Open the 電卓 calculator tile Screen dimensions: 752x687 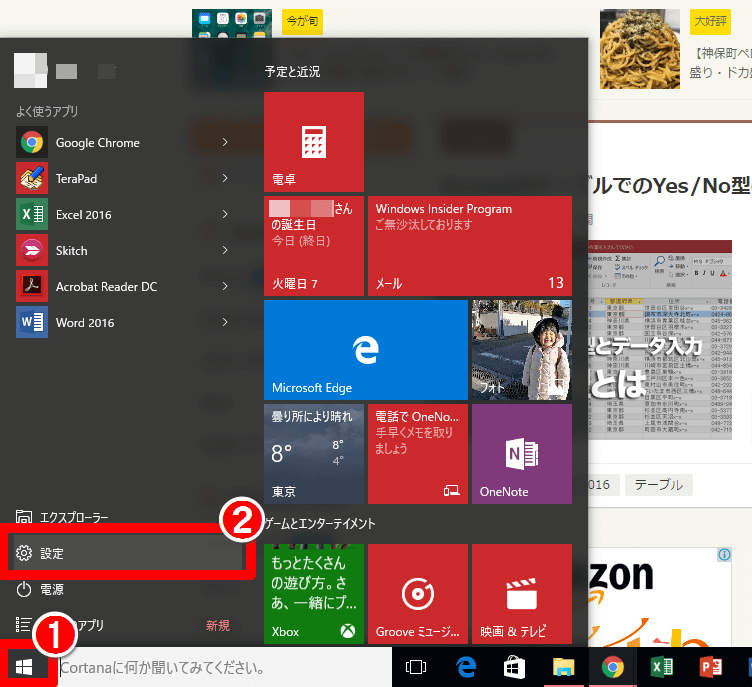(x=314, y=142)
